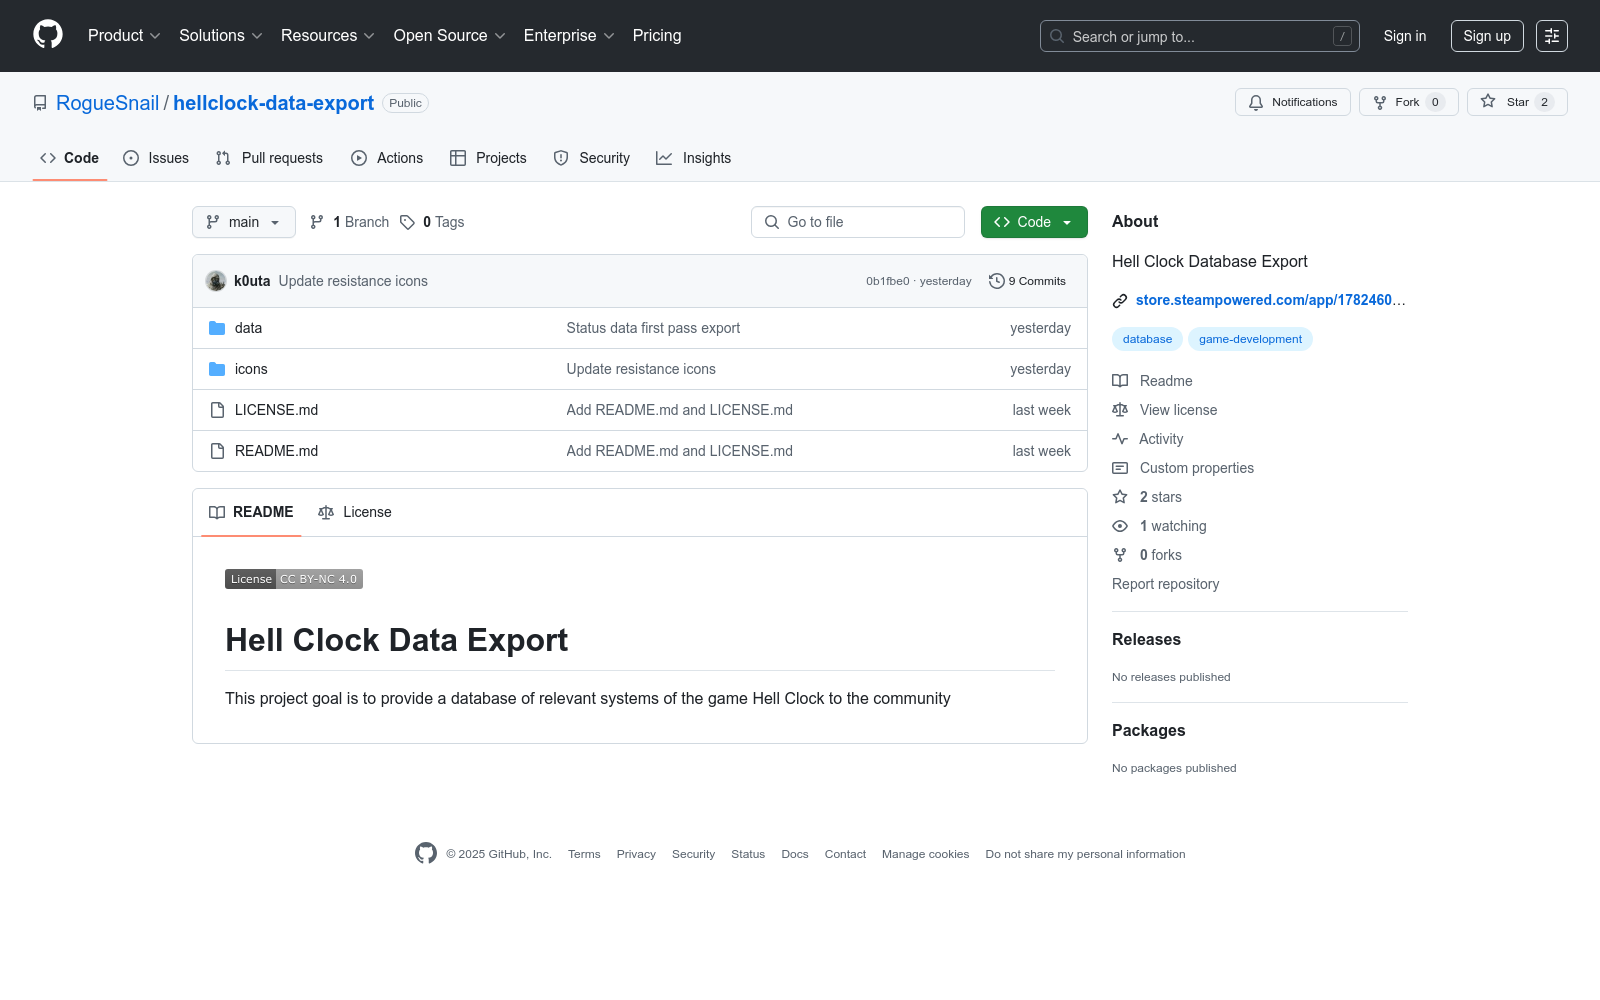The width and height of the screenshot is (1600, 1000).
Task: Select the README tab in file viewer
Action: coord(251,512)
